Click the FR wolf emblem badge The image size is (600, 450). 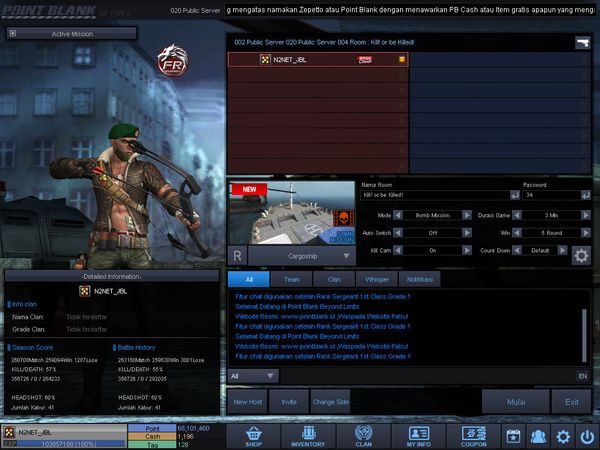[x=173, y=60]
